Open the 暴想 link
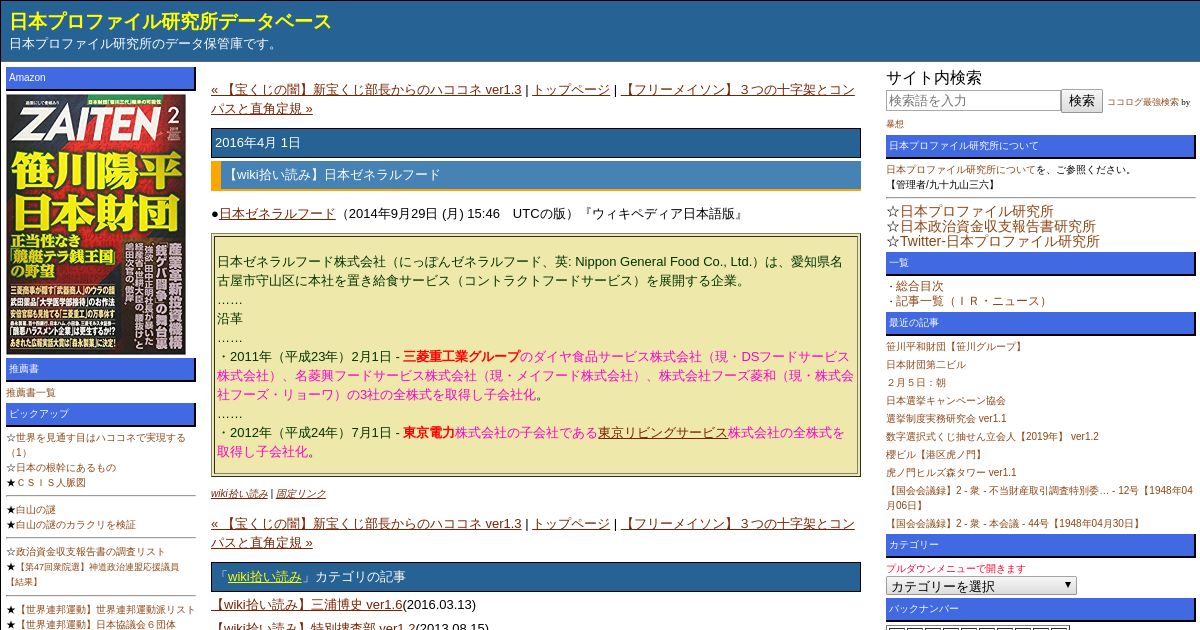 (895, 124)
